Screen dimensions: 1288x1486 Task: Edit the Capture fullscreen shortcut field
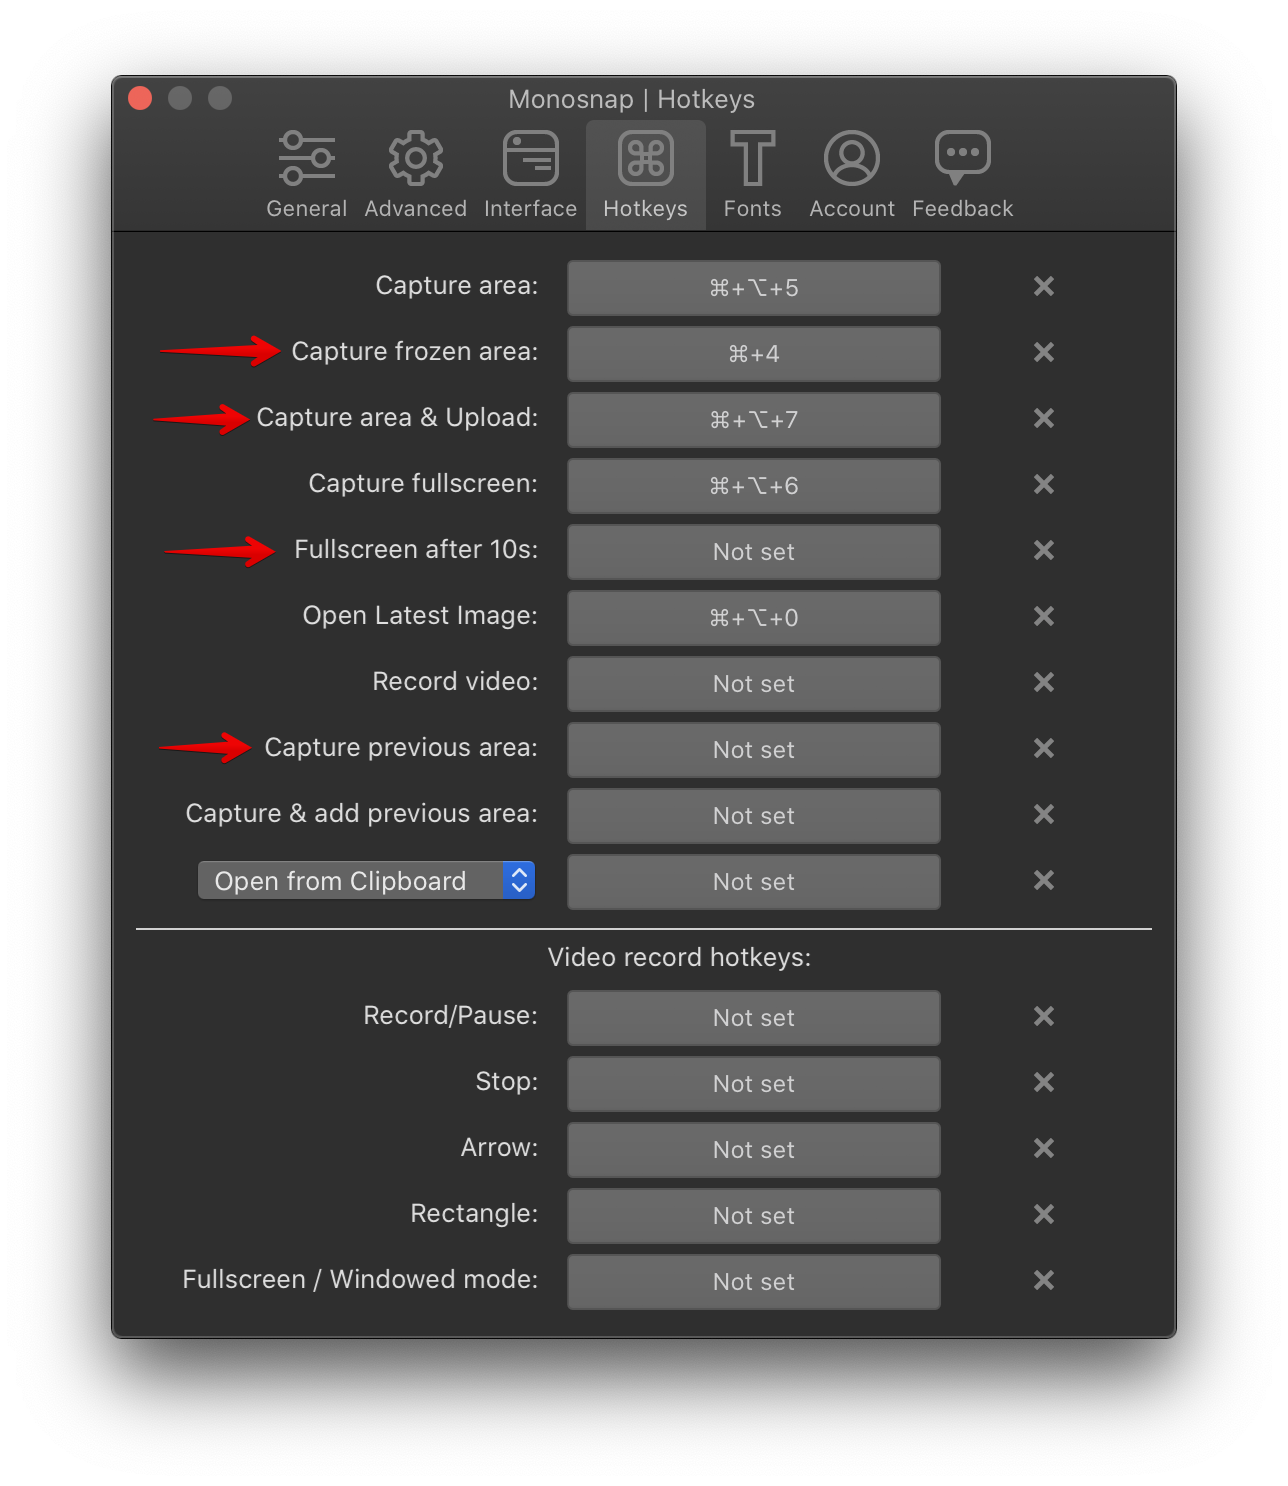(x=753, y=486)
